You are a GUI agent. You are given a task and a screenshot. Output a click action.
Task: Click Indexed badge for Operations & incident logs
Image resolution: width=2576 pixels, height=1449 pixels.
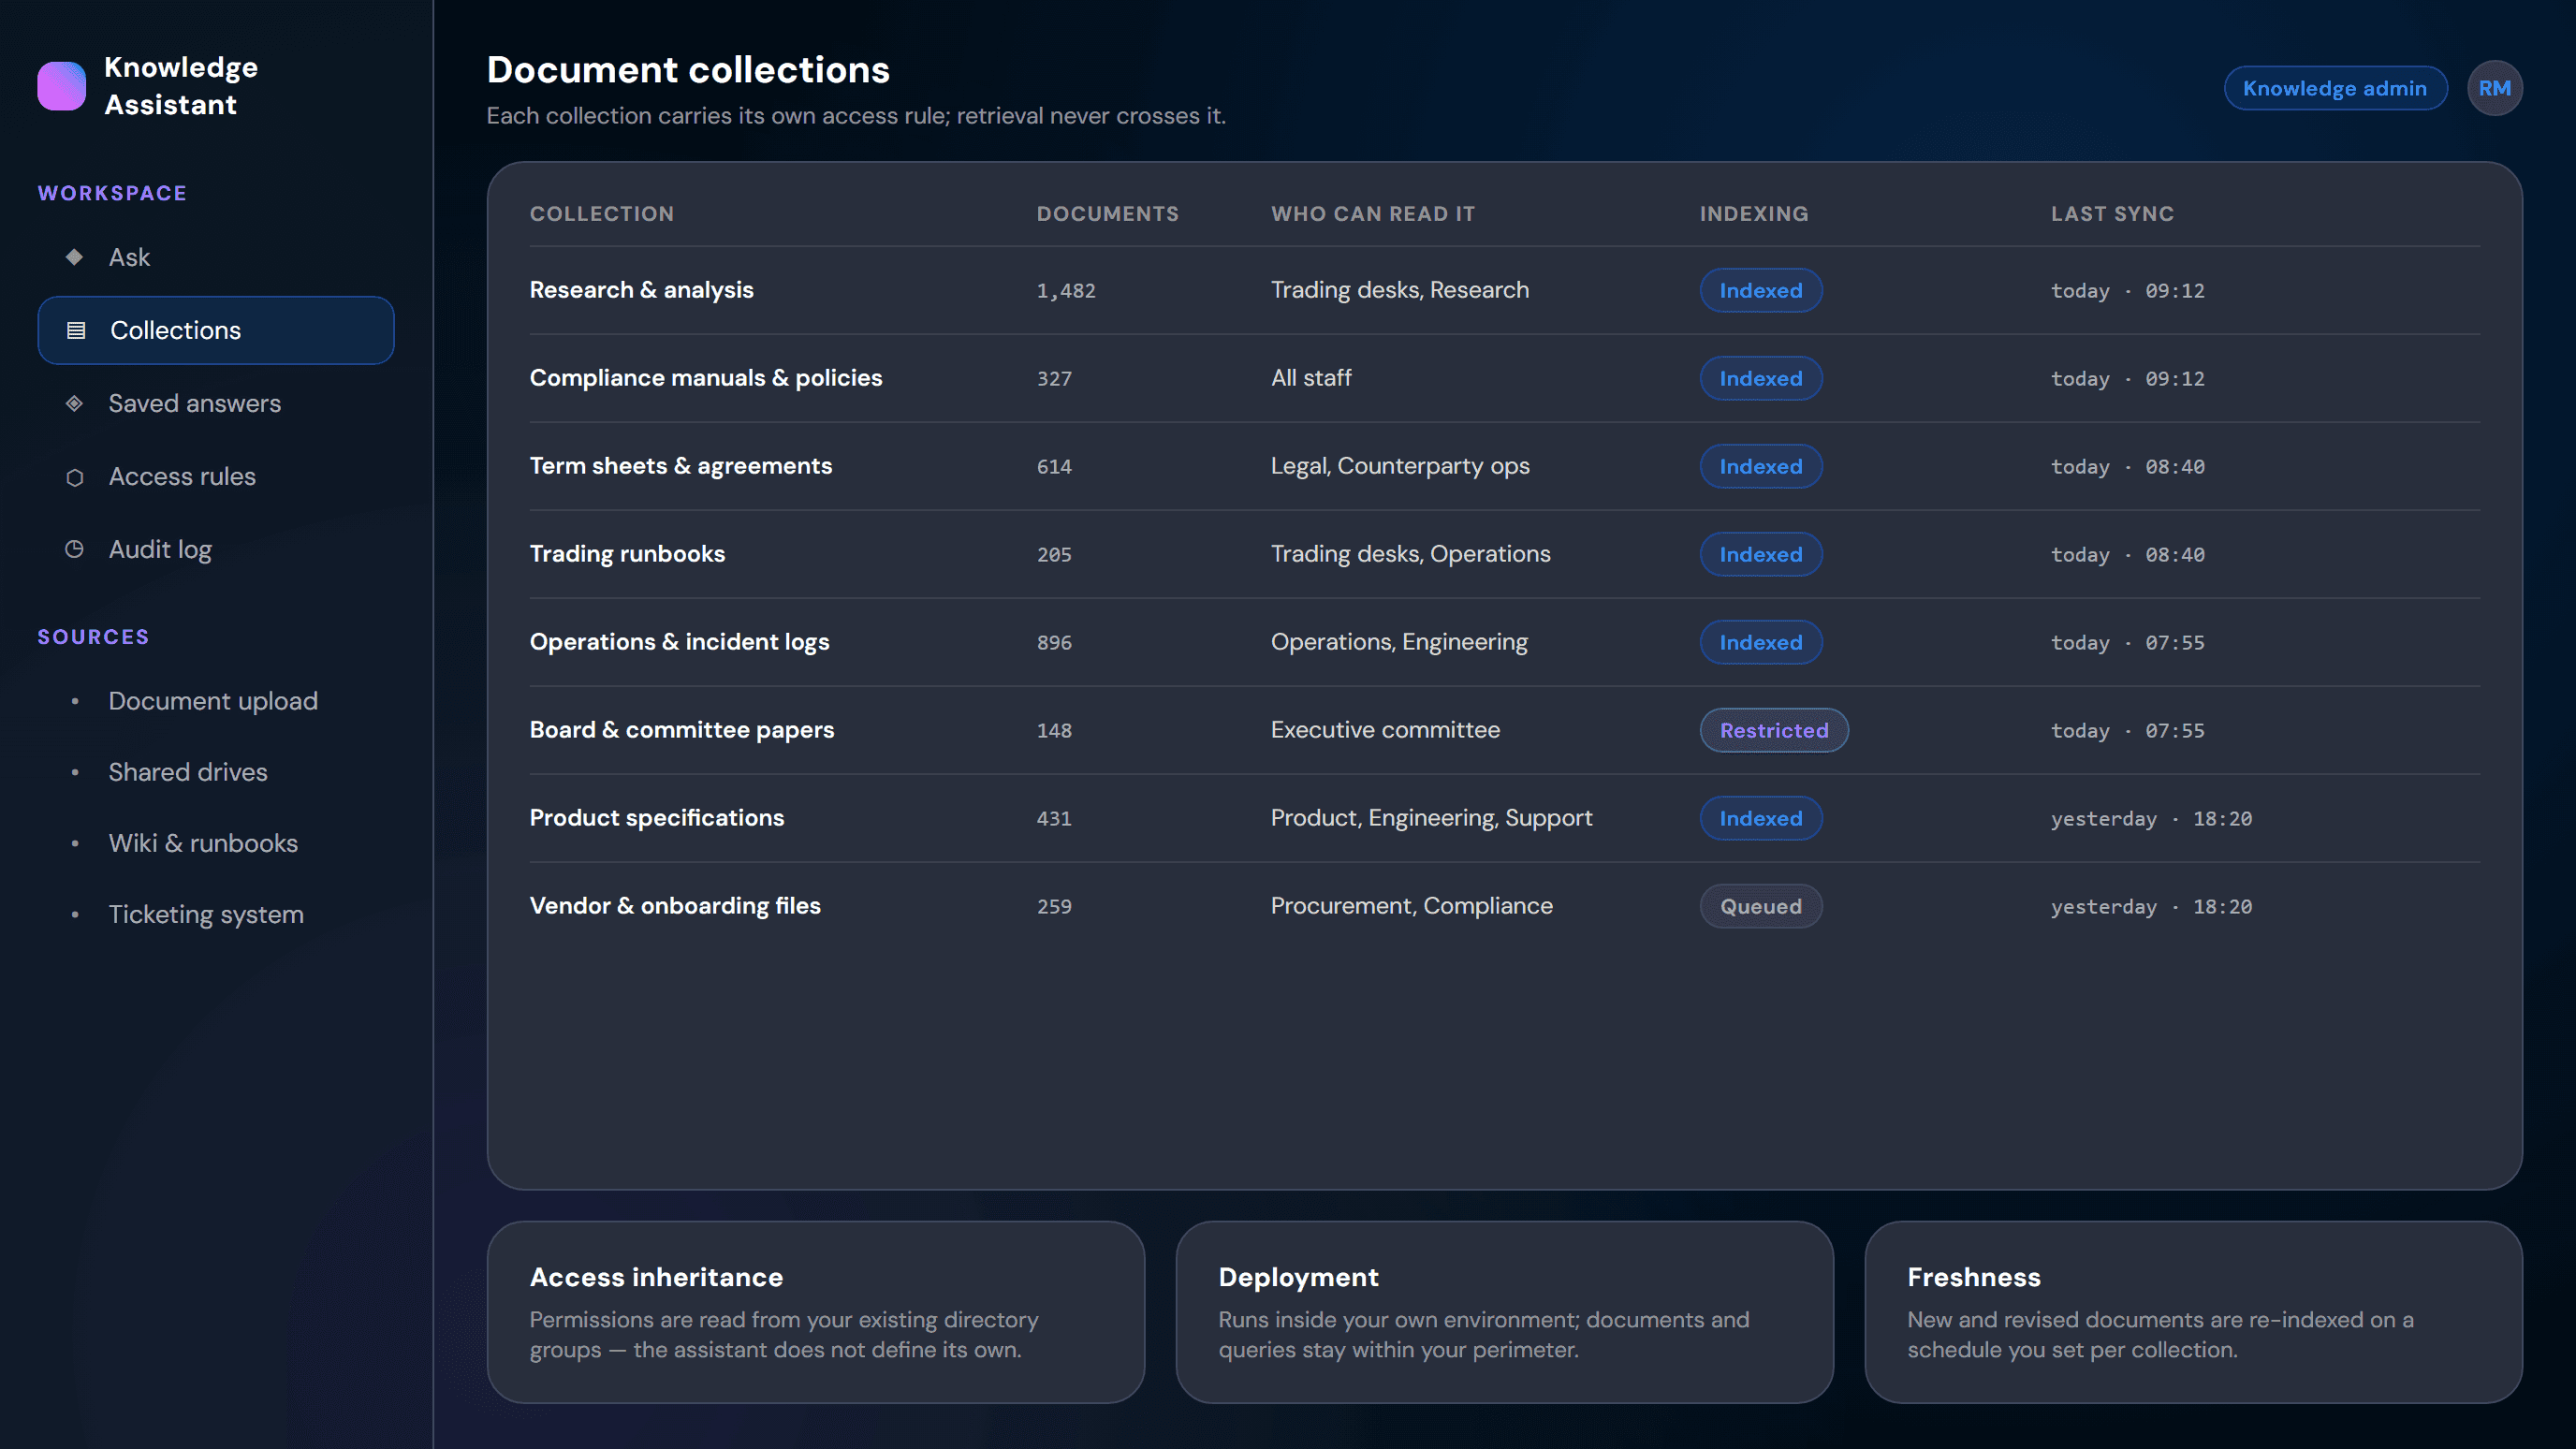[1760, 642]
